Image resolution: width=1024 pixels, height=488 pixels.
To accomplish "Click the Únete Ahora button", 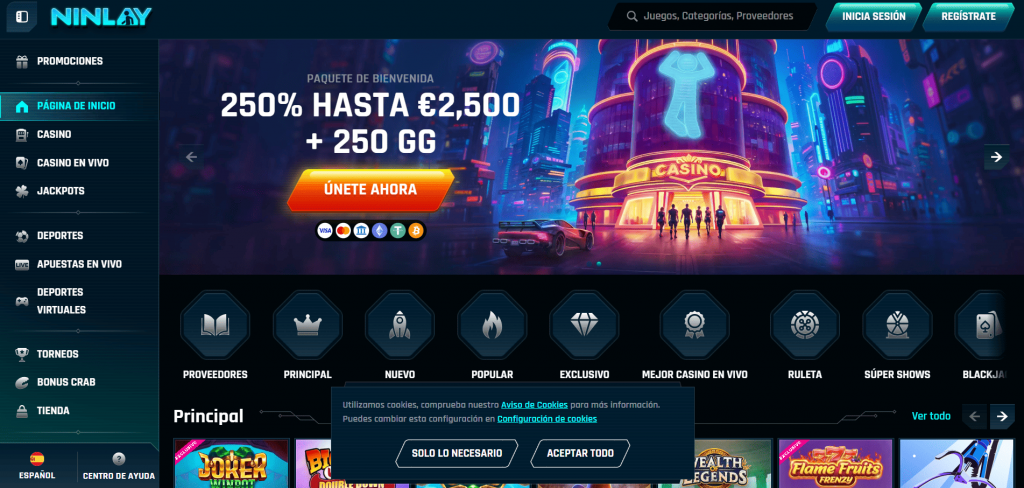I will [370, 190].
